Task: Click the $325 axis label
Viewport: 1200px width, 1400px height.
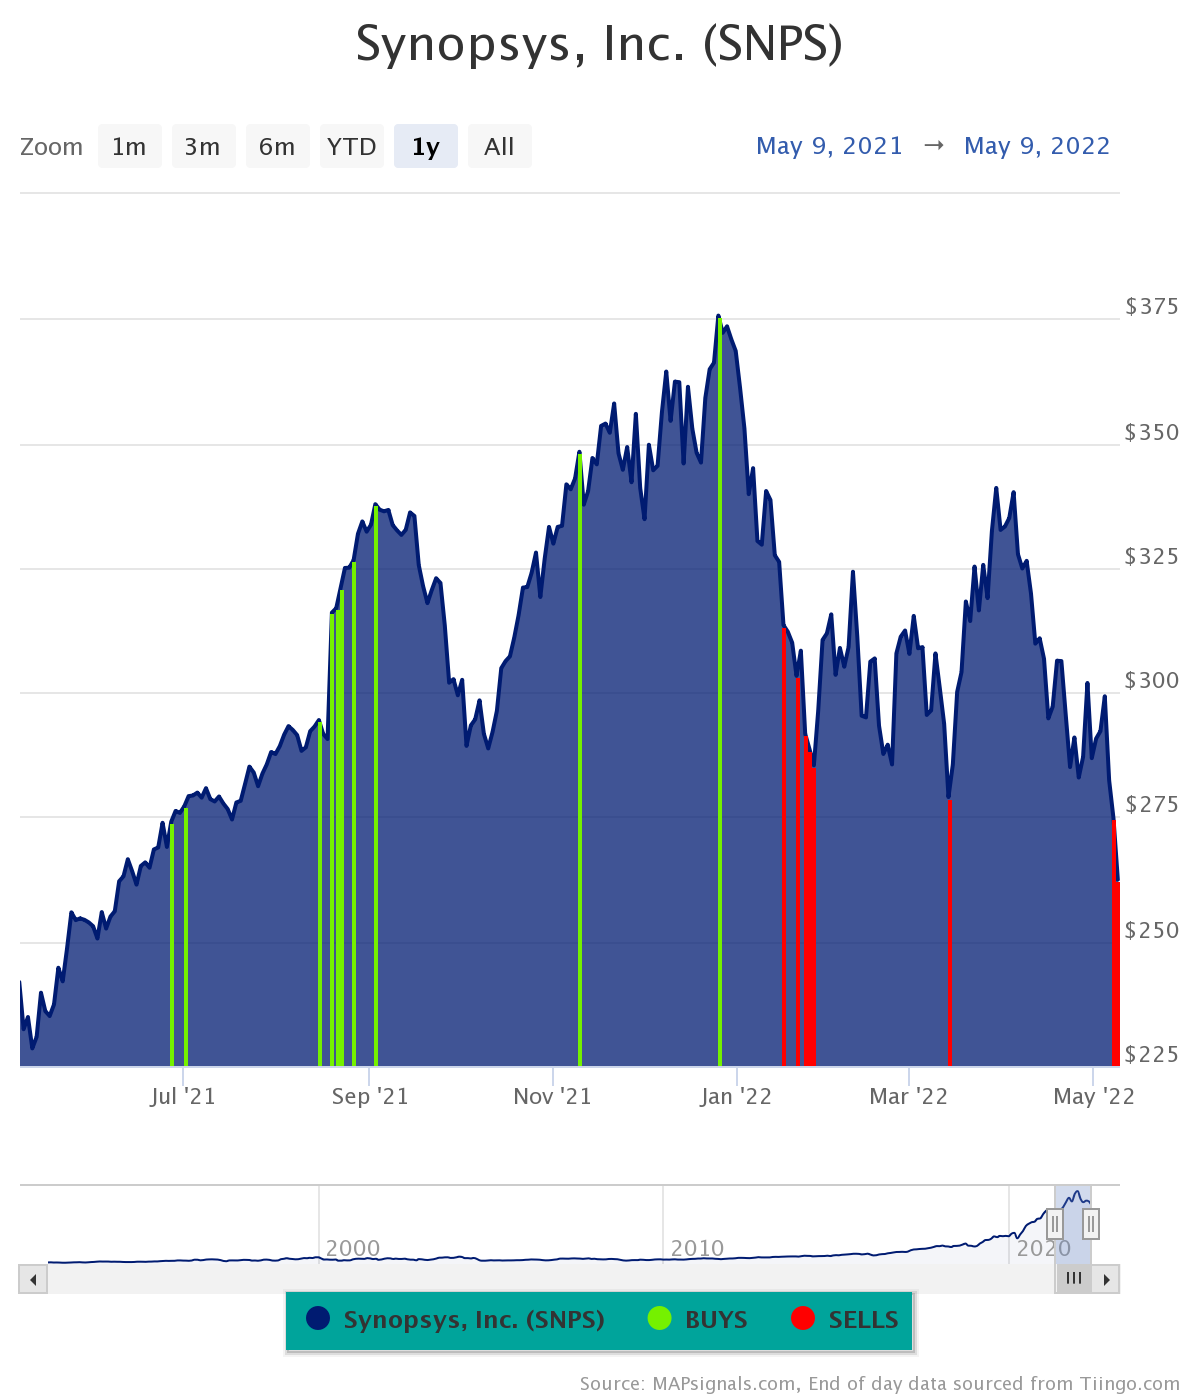Action: 1152,556
